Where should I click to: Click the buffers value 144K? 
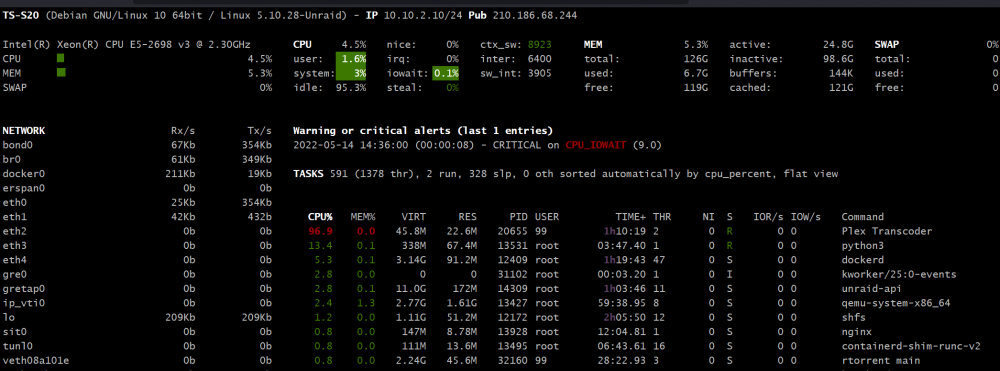click(842, 73)
